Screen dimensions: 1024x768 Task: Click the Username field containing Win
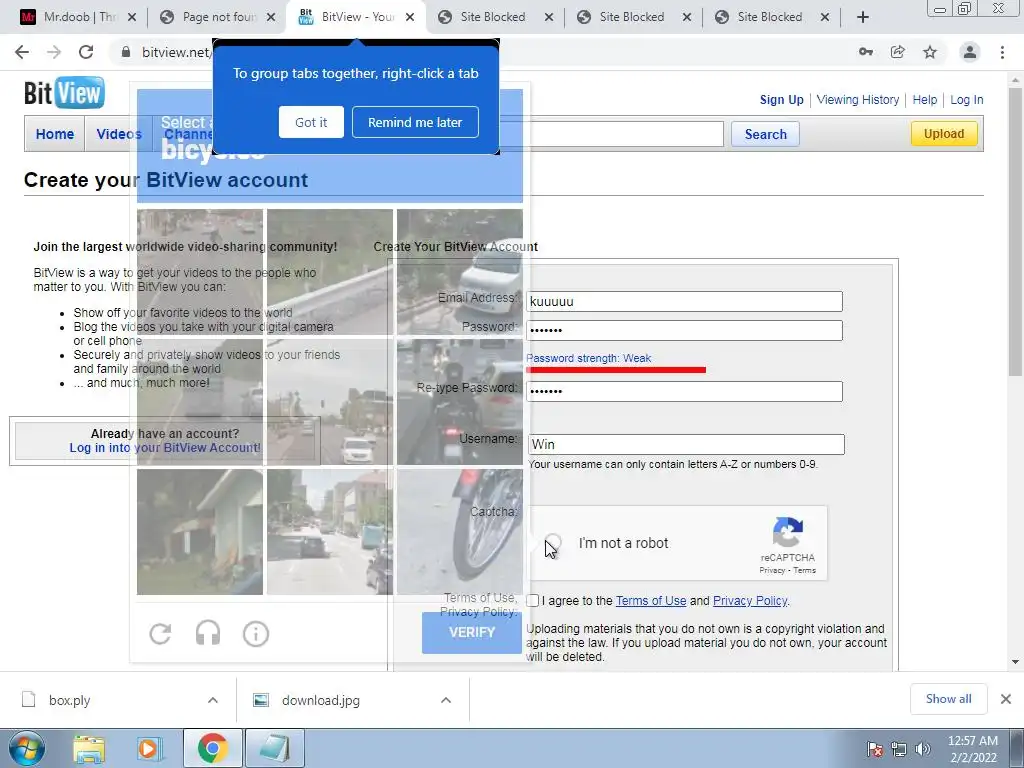click(686, 444)
